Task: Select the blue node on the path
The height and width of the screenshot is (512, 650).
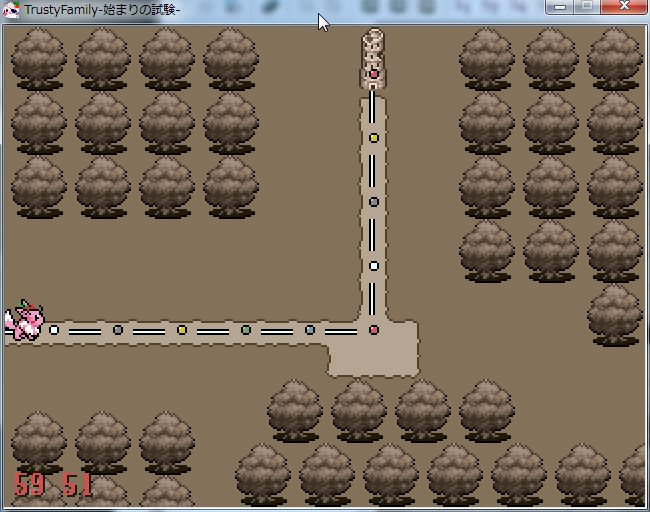Action: click(x=310, y=330)
